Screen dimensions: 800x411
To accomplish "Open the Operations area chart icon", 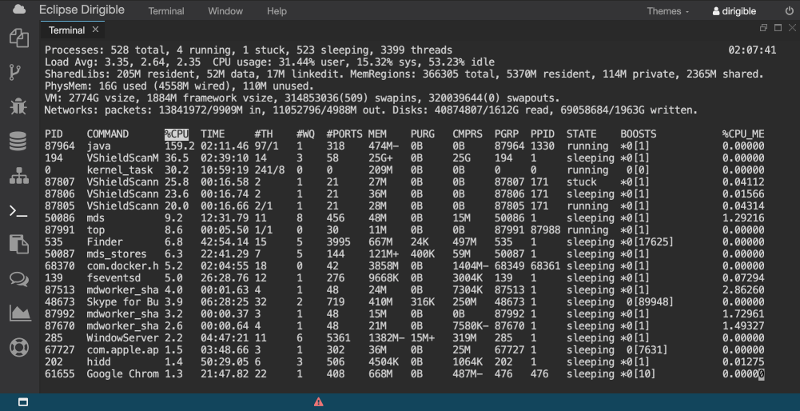I will 19,313.
